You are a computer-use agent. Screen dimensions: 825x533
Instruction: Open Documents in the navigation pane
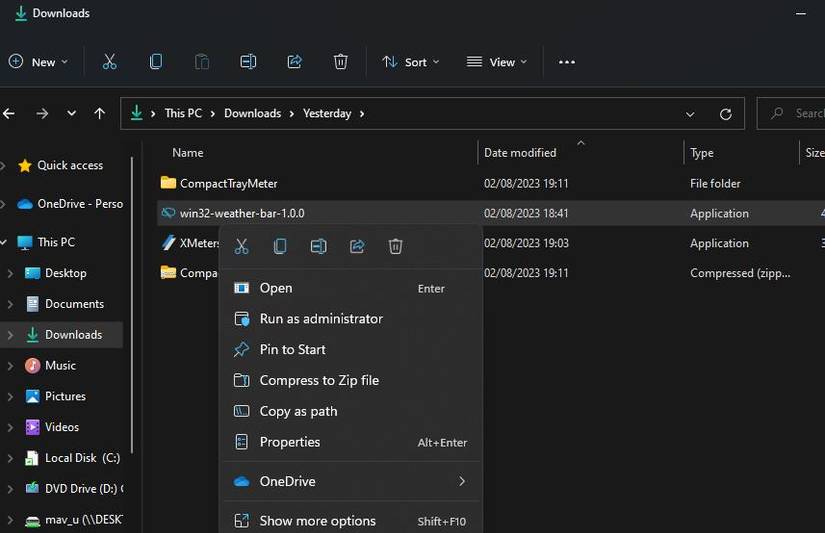pyautogui.click(x=74, y=304)
